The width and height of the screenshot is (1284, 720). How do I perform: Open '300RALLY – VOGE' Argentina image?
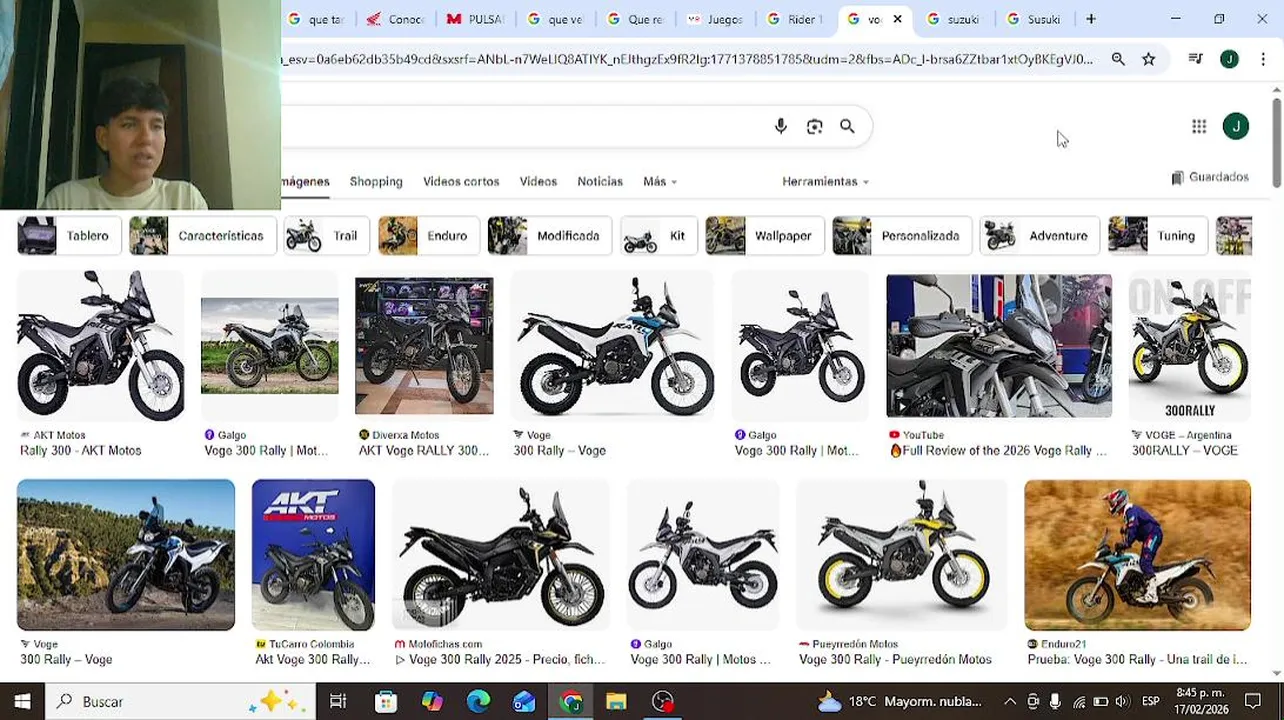[1189, 345]
